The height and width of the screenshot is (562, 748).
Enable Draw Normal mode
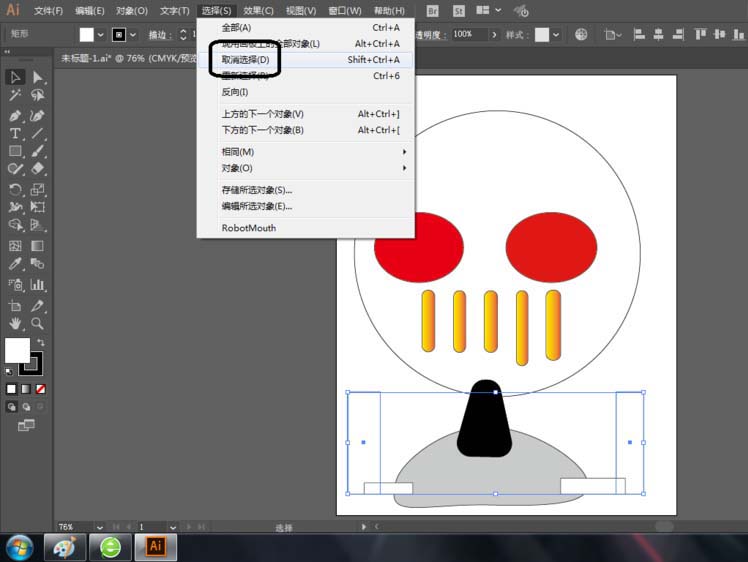[x=11, y=406]
